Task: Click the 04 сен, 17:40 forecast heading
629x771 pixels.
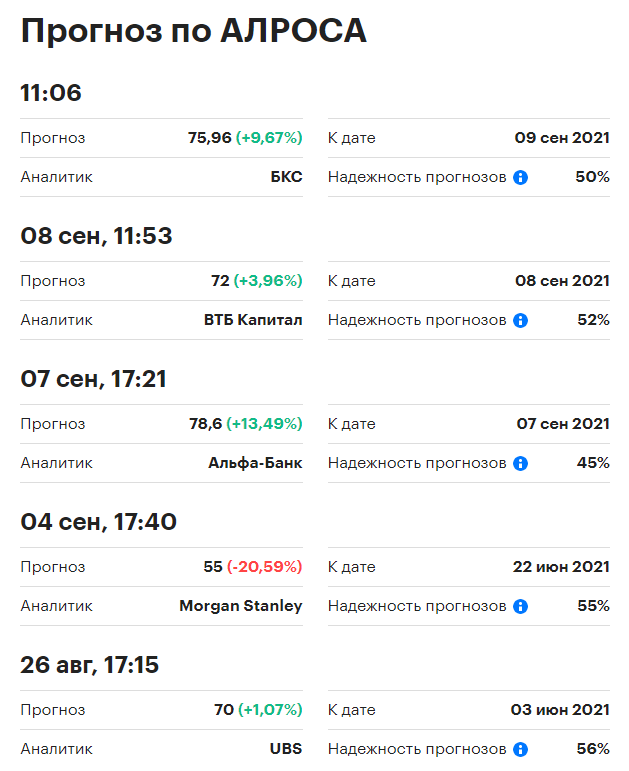Action: click(x=98, y=522)
